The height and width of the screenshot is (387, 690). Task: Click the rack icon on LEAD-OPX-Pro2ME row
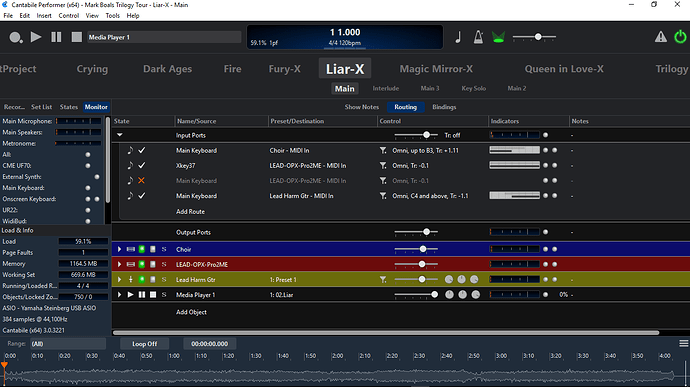(131, 265)
